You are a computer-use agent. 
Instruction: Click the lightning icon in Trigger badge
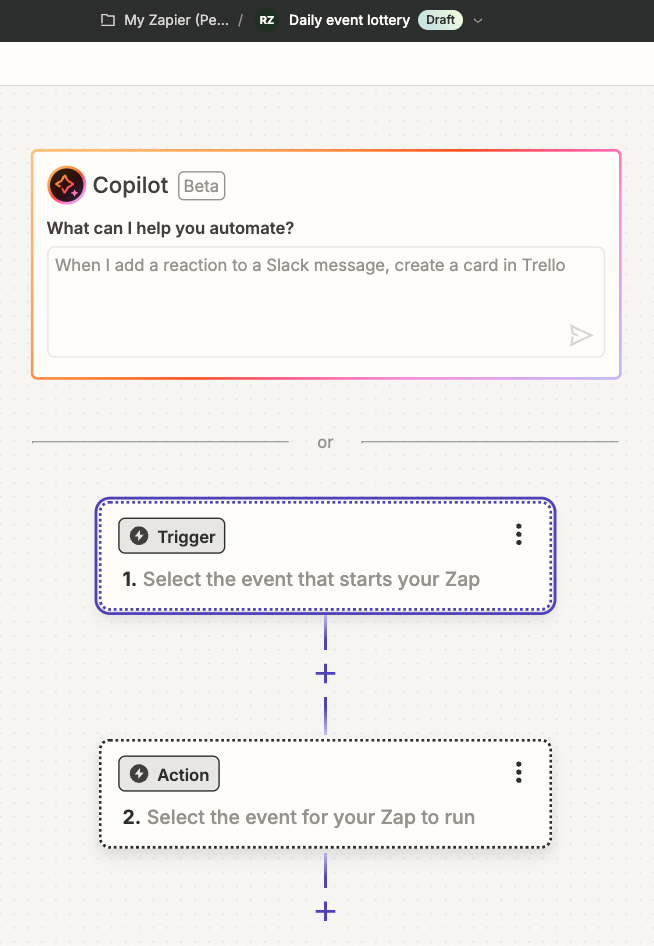click(x=140, y=537)
